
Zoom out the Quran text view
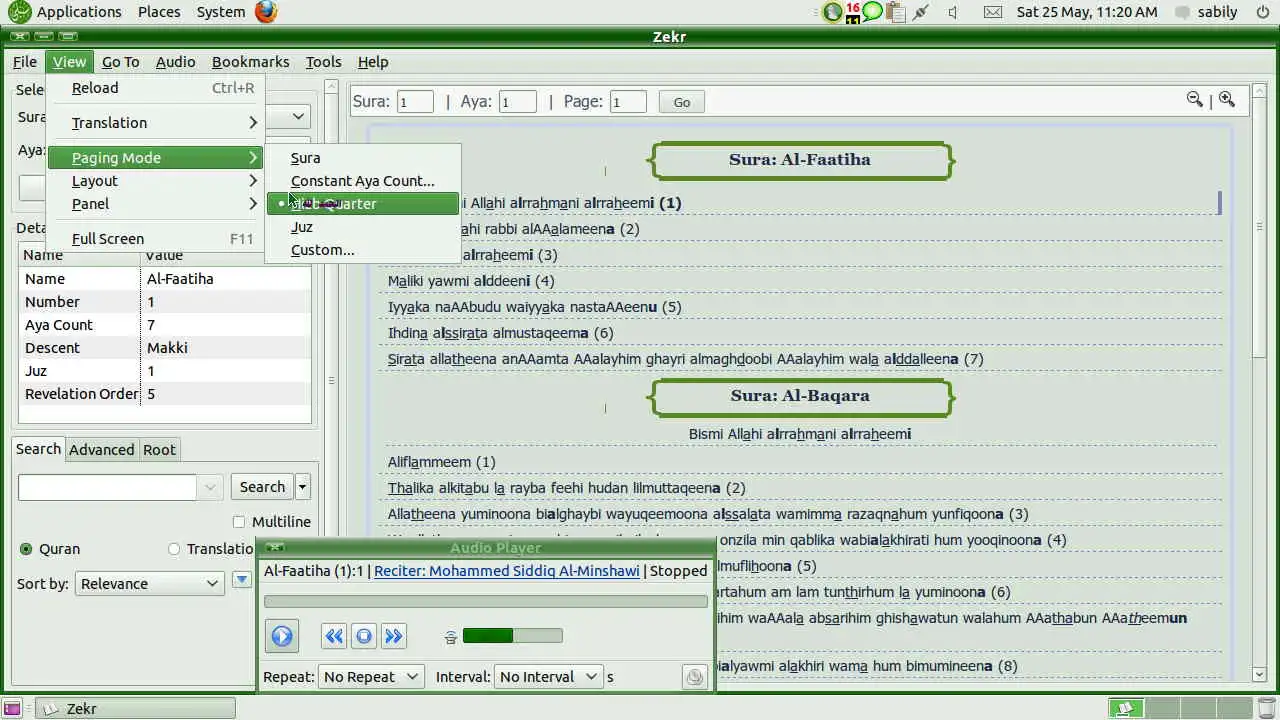point(1194,99)
